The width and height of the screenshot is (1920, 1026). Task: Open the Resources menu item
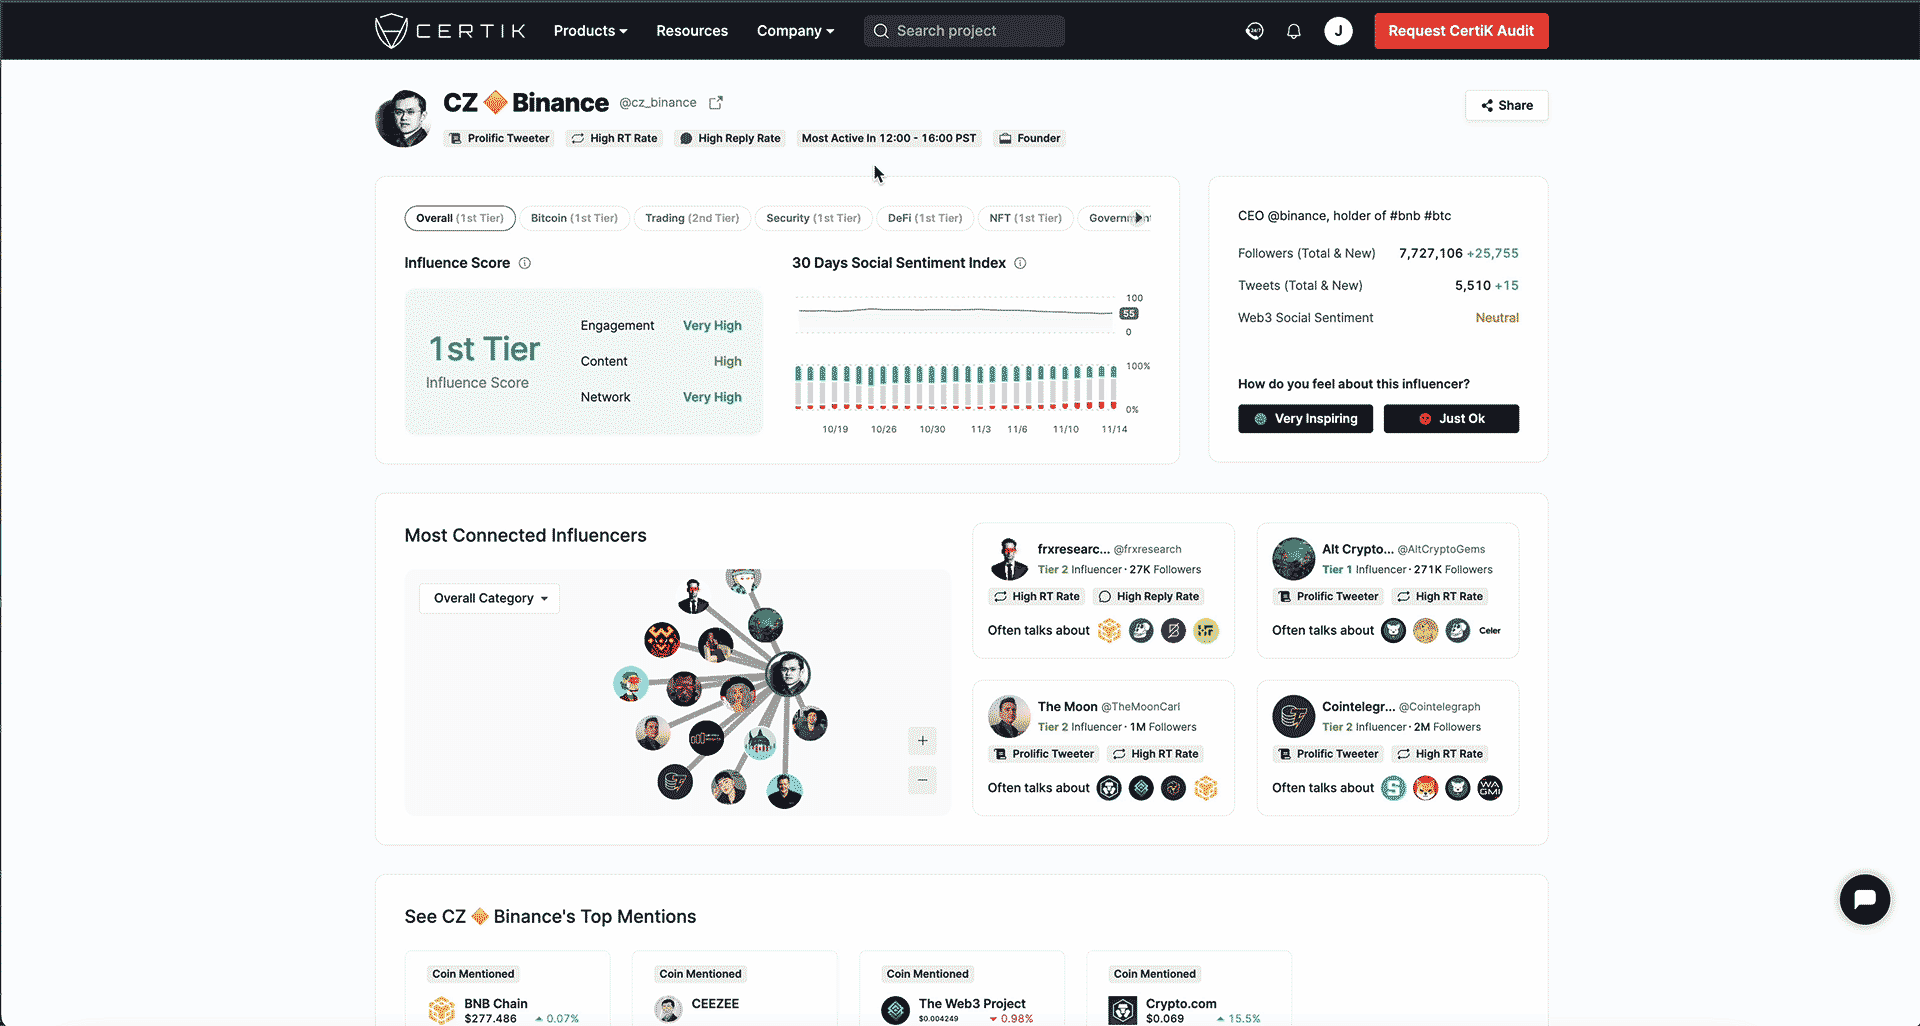pos(692,31)
